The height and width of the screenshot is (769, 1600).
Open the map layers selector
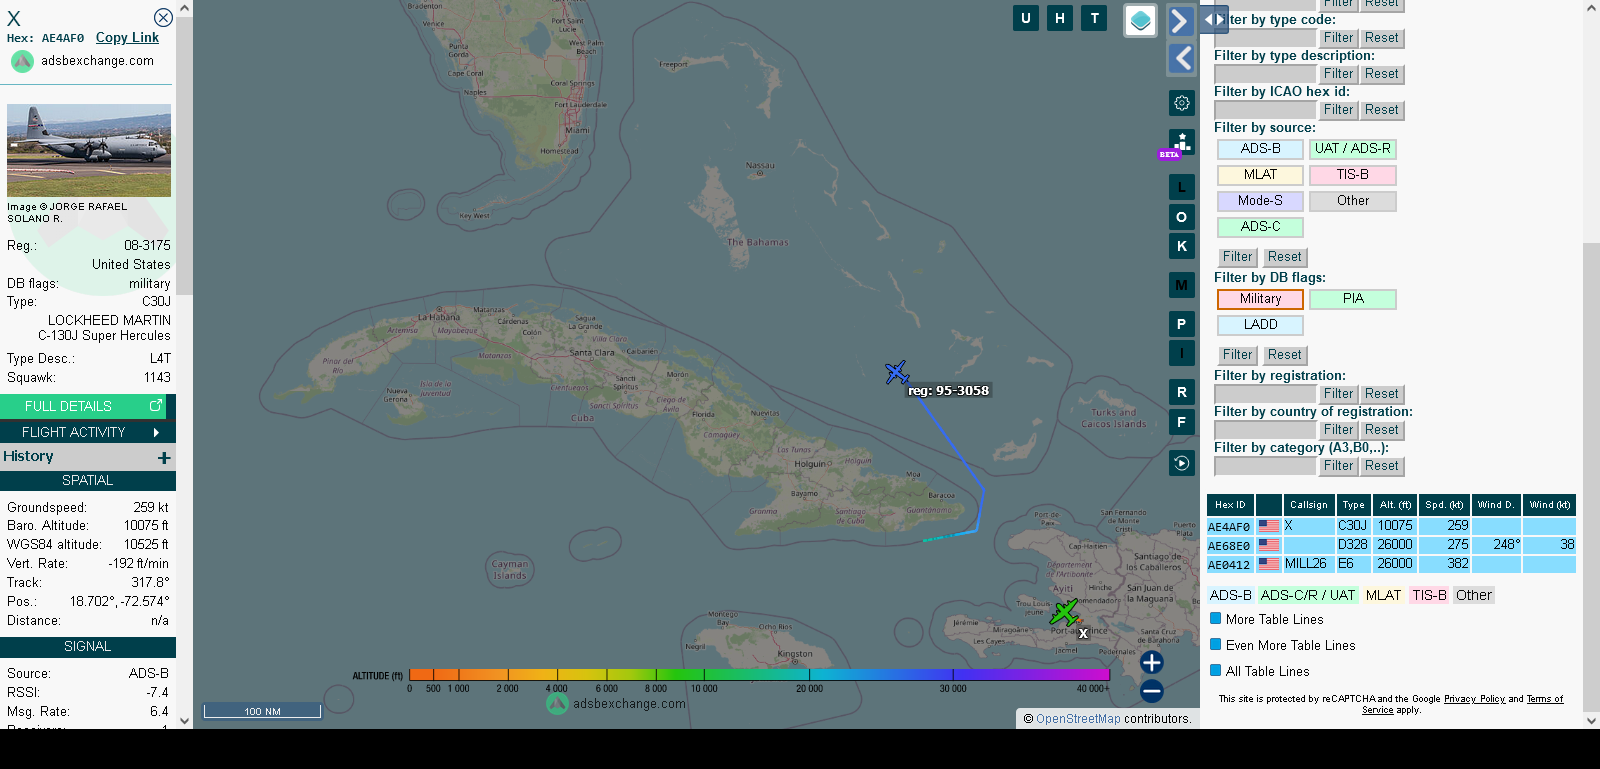point(1141,20)
